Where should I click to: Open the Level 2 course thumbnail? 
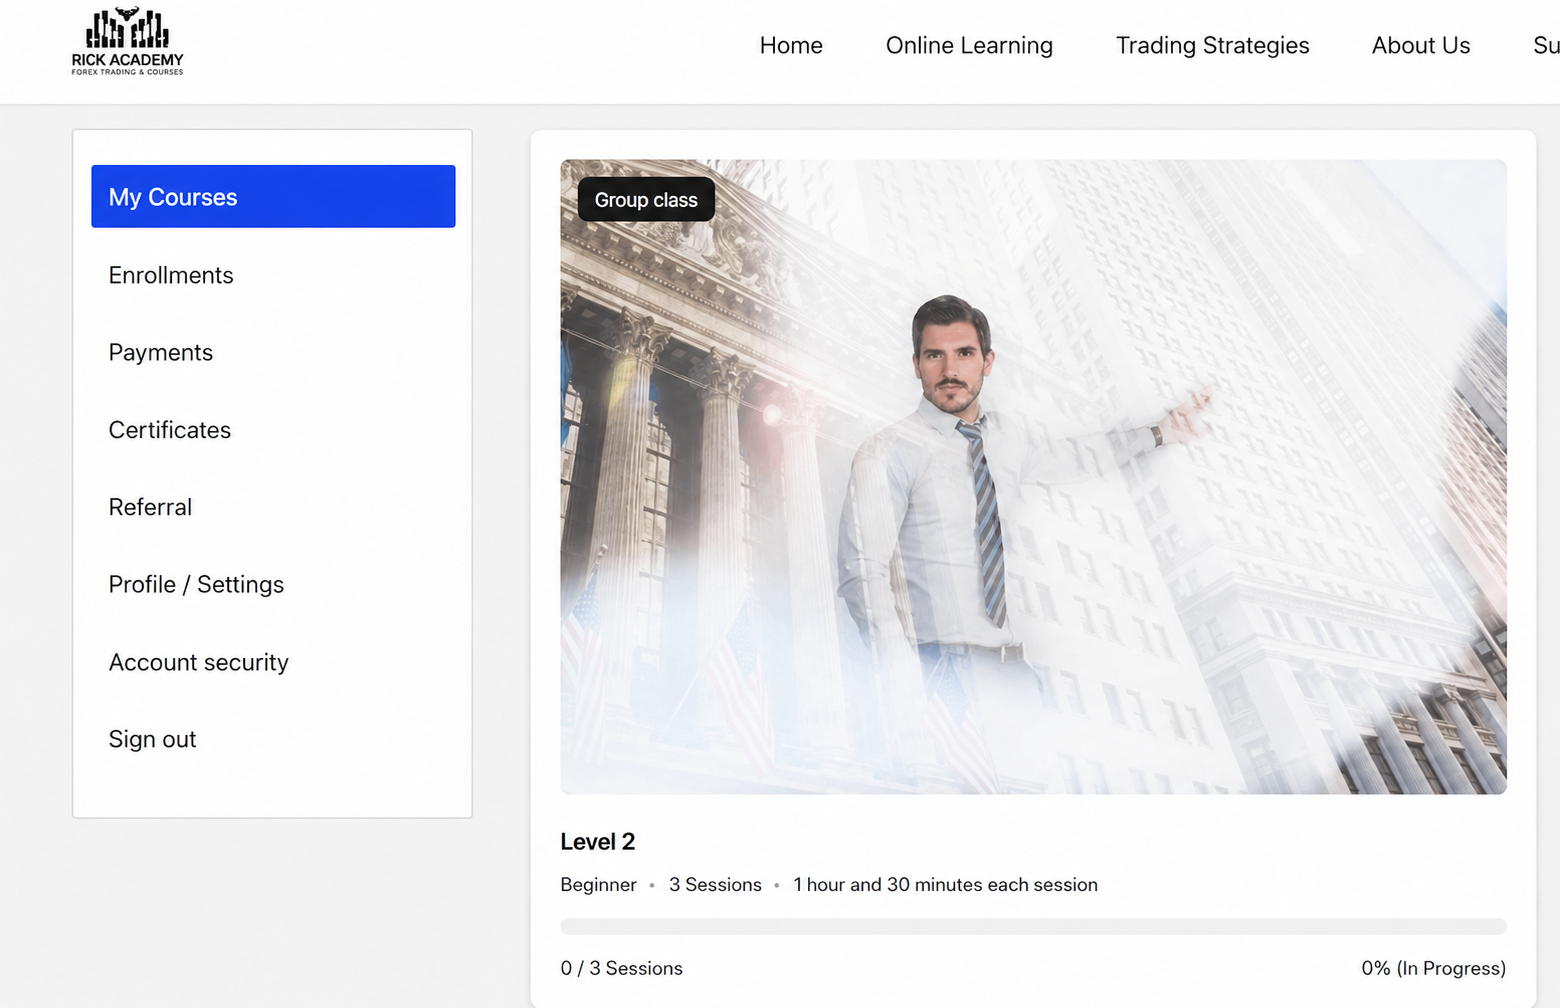(1033, 477)
